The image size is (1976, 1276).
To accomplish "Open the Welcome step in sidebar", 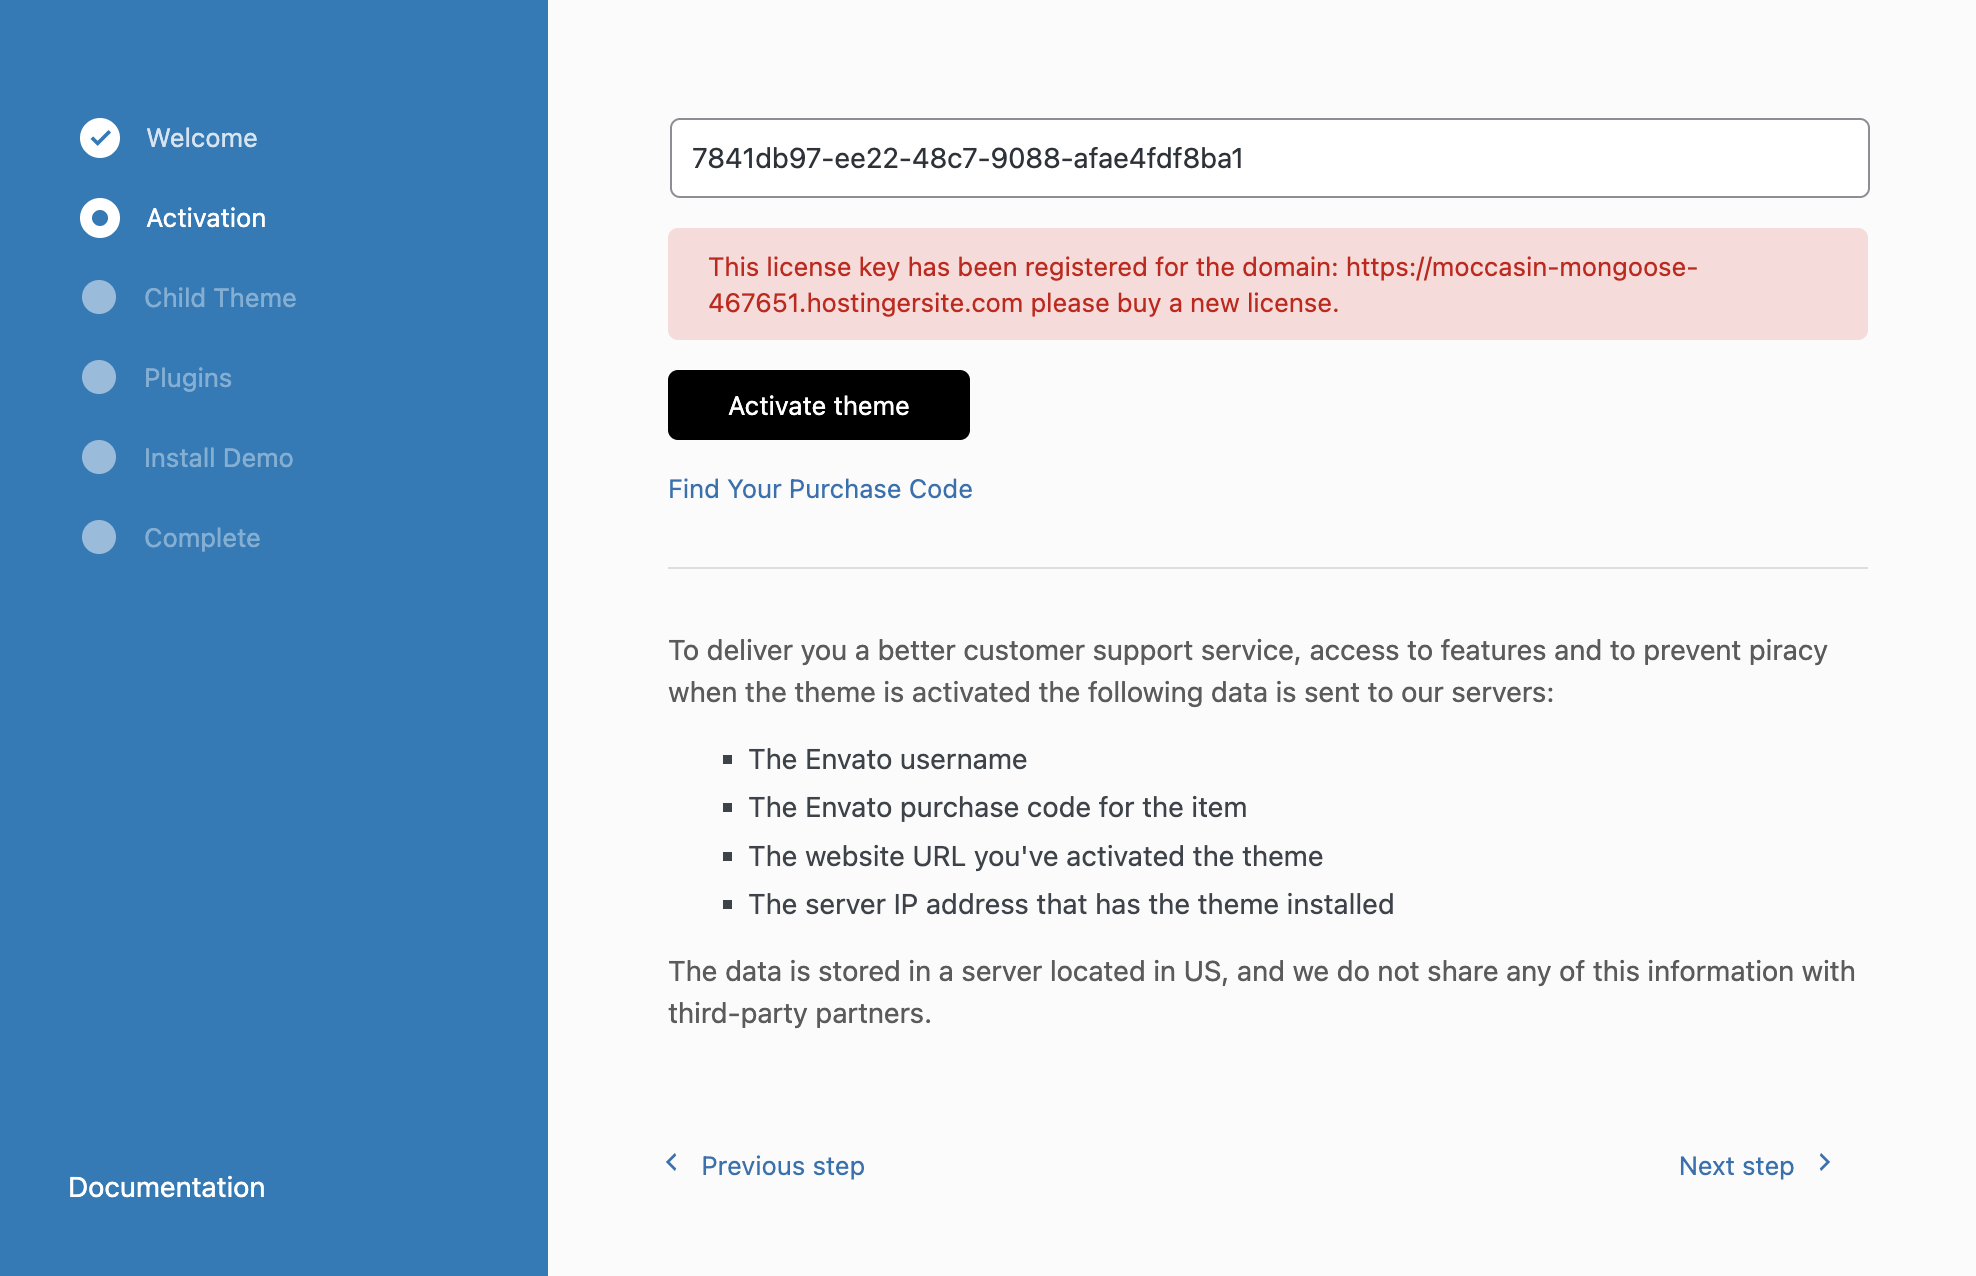I will click(202, 138).
